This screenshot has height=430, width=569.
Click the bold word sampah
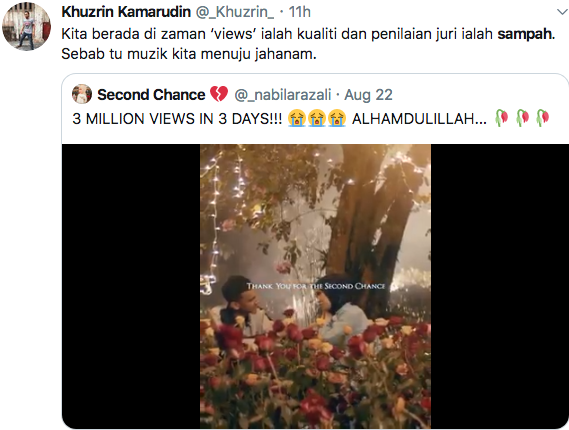(524, 34)
